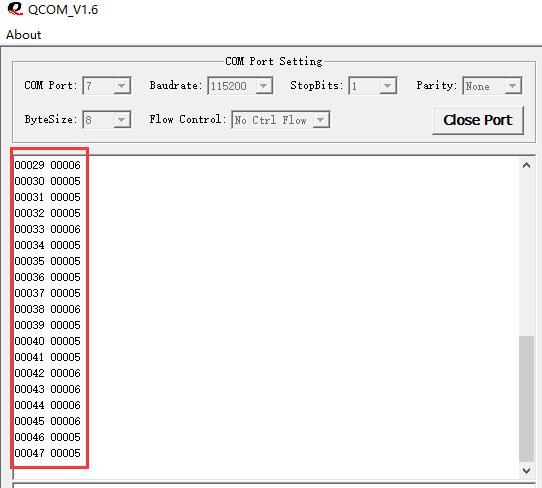Open the Baudrate 115200 dropdown
The height and width of the screenshot is (488, 542).
tap(240, 85)
